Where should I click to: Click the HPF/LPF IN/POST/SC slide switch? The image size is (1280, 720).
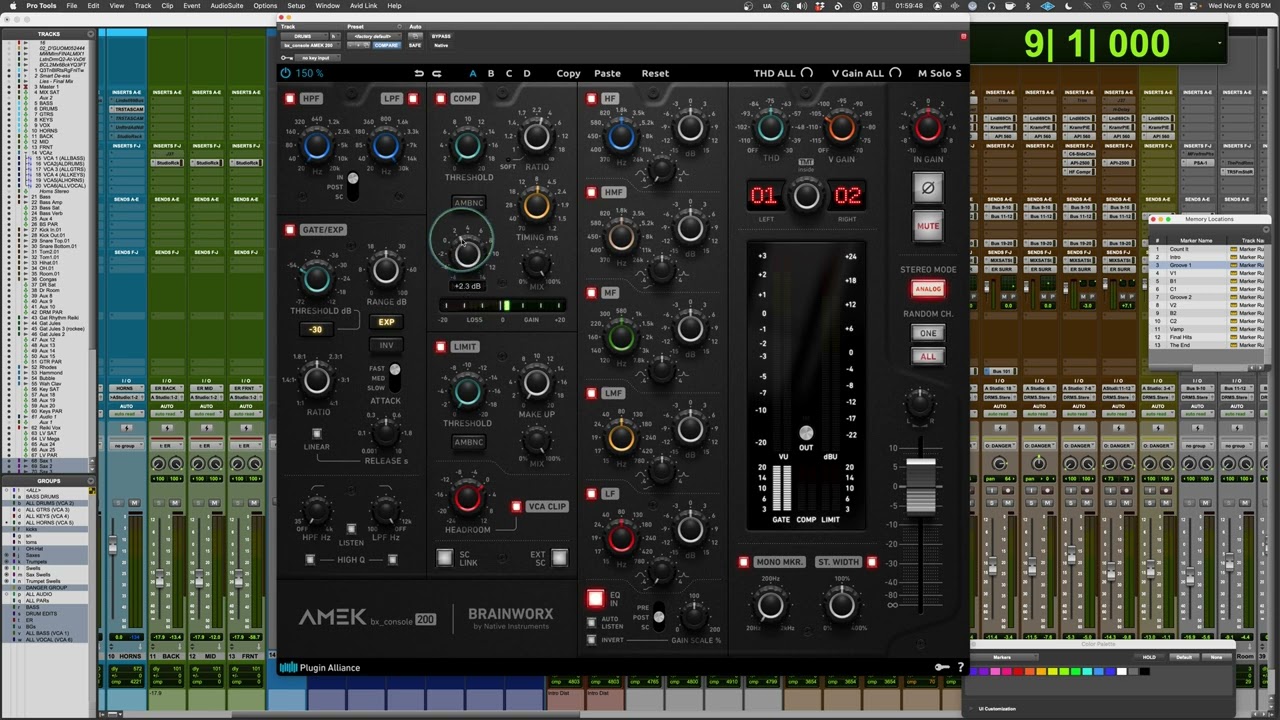[352, 185]
